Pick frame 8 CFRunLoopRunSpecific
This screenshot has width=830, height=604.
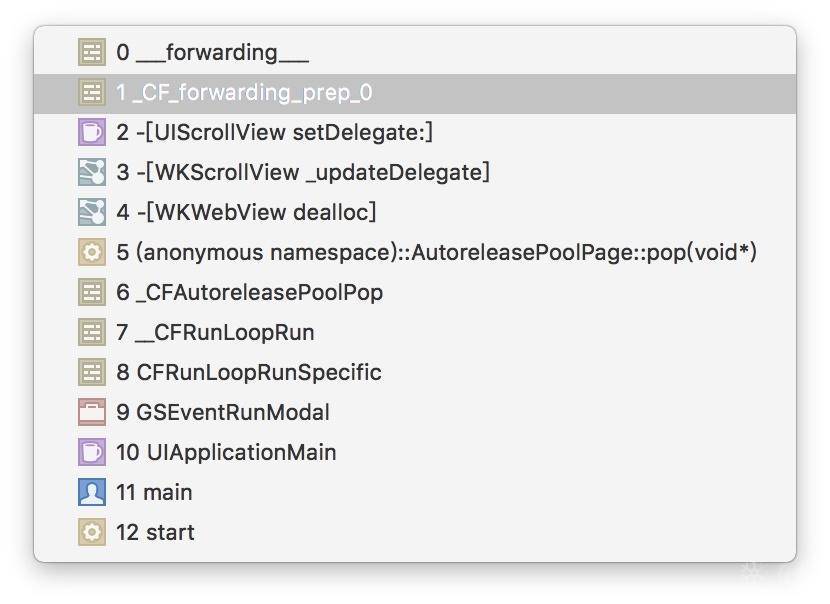pyautogui.click(x=248, y=372)
